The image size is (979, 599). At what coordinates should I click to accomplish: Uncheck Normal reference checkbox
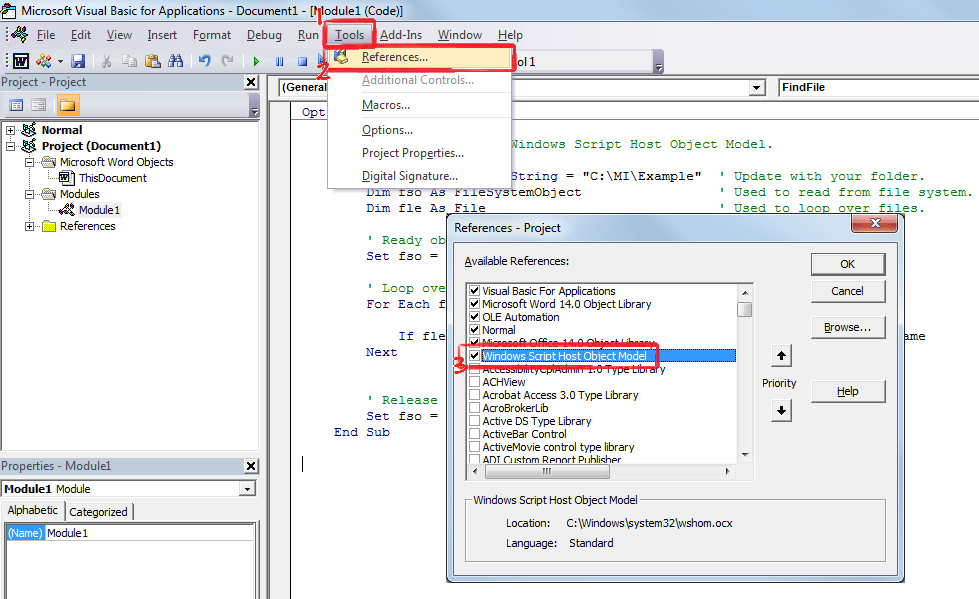(475, 330)
